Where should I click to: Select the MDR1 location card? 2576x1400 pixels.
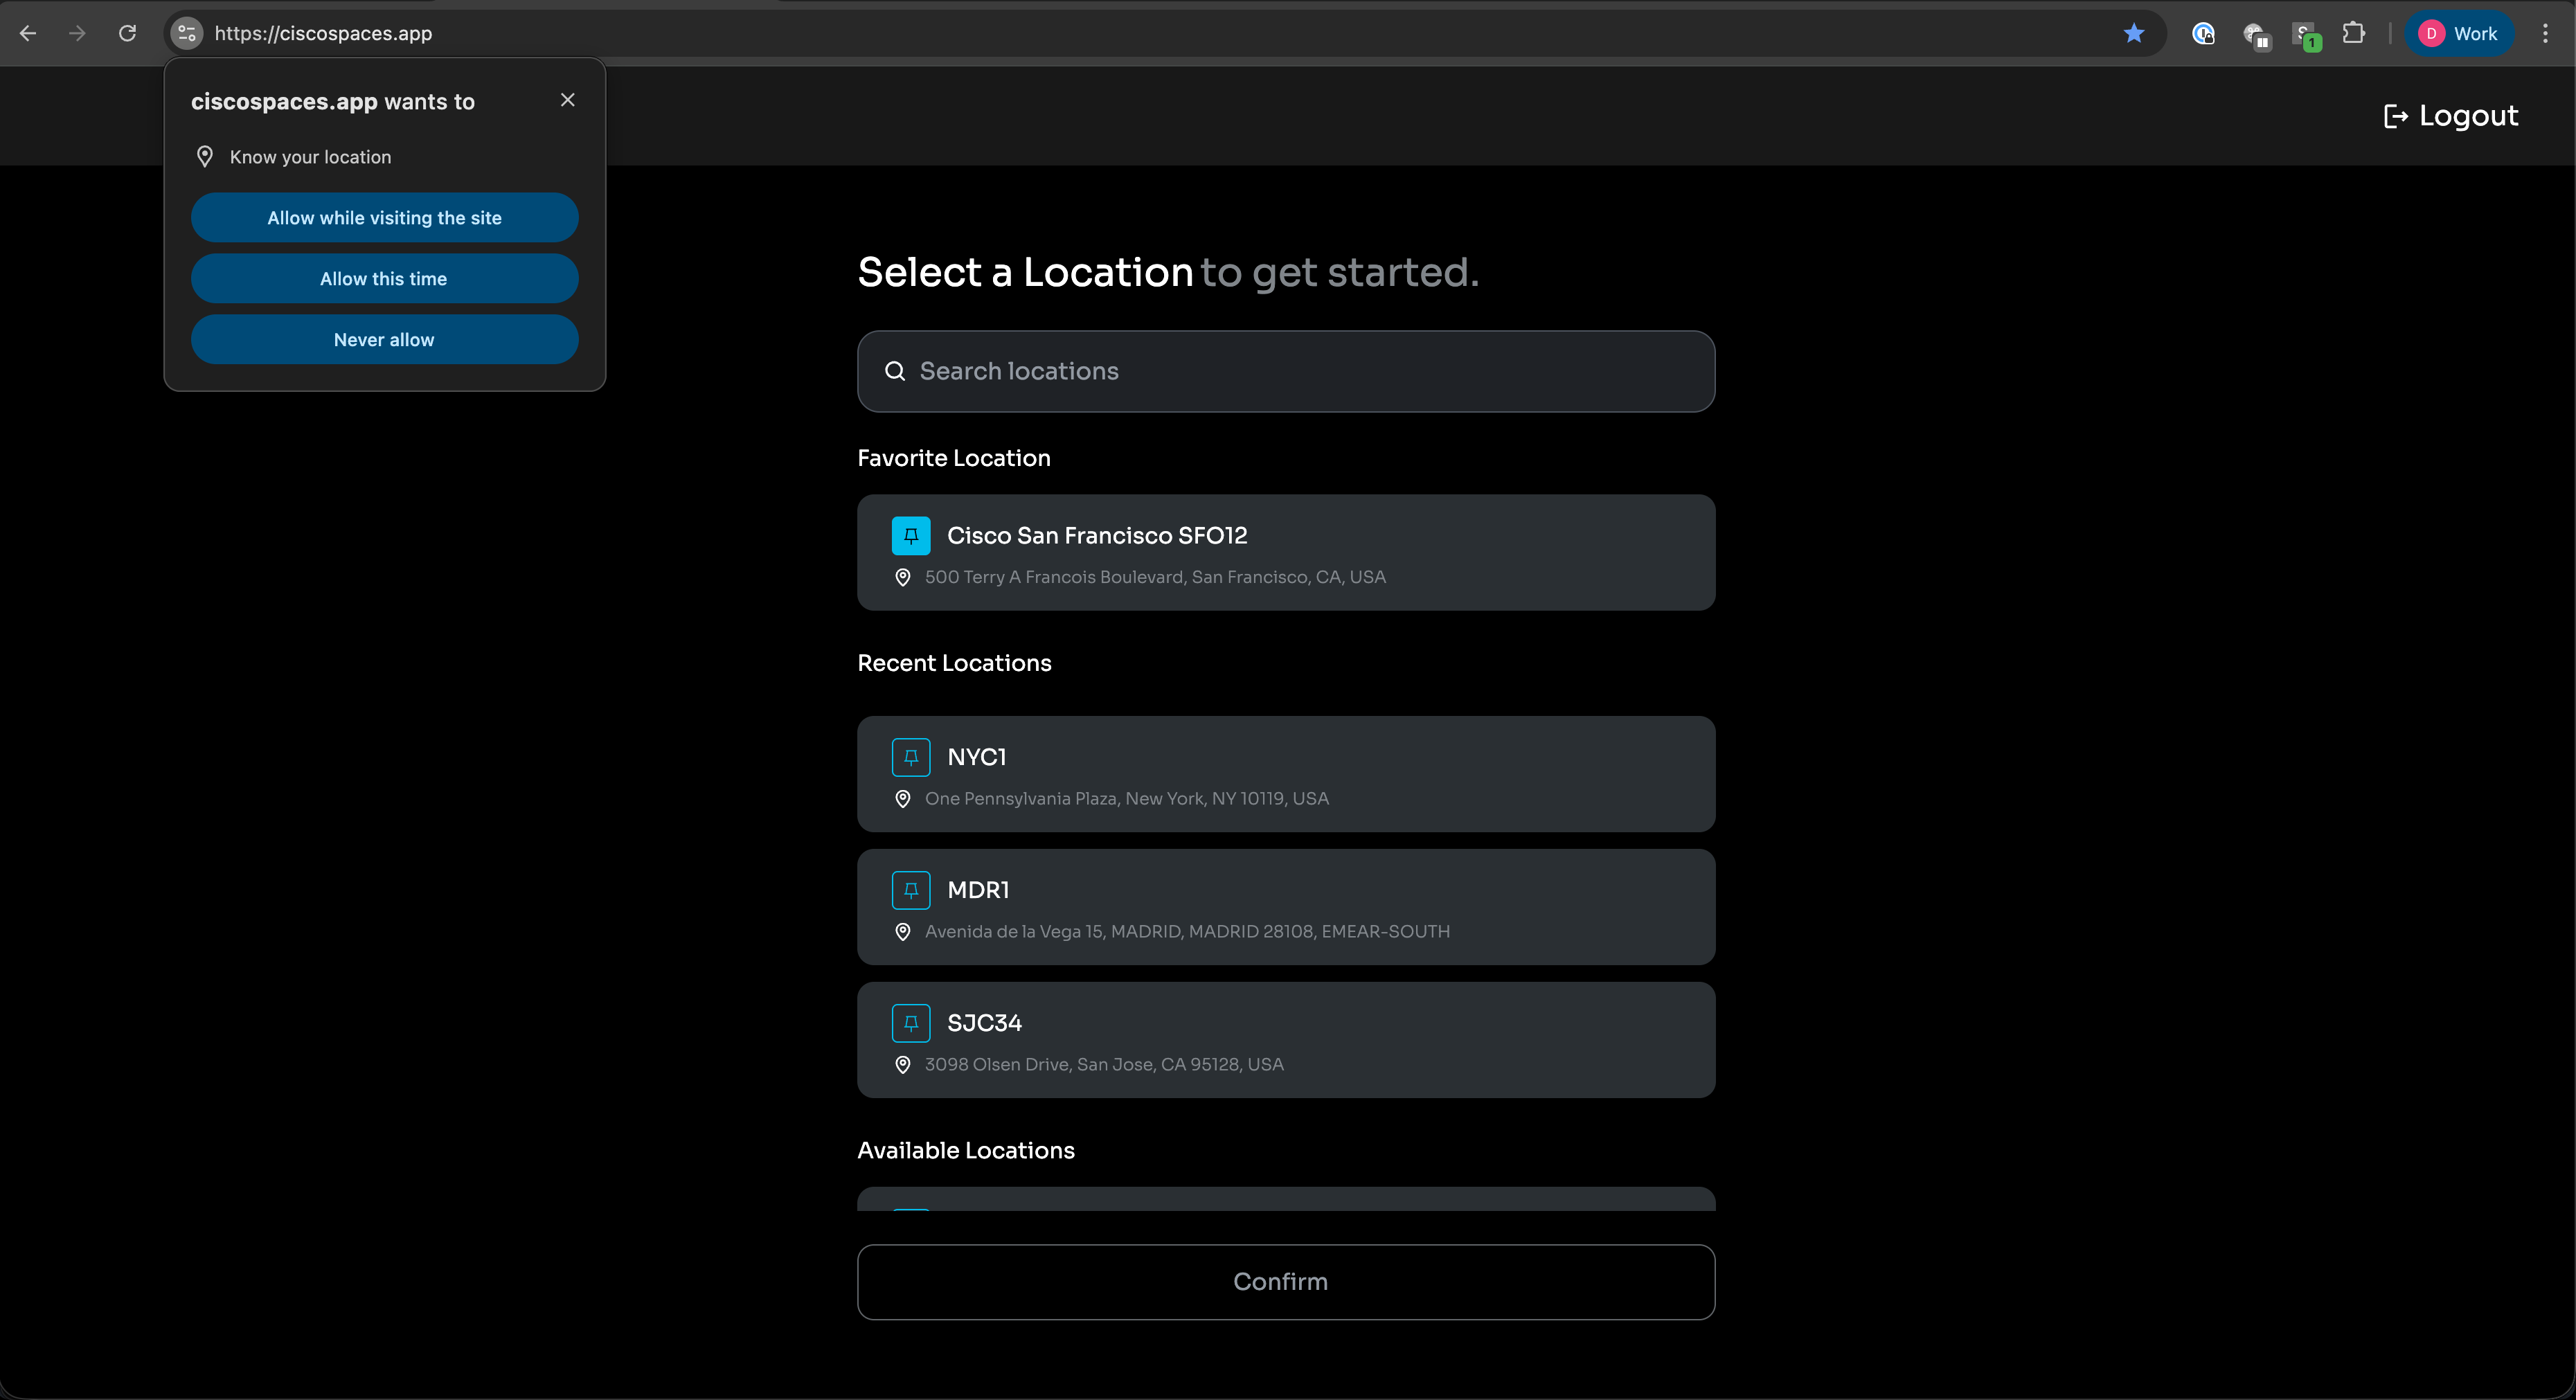(x=1286, y=906)
